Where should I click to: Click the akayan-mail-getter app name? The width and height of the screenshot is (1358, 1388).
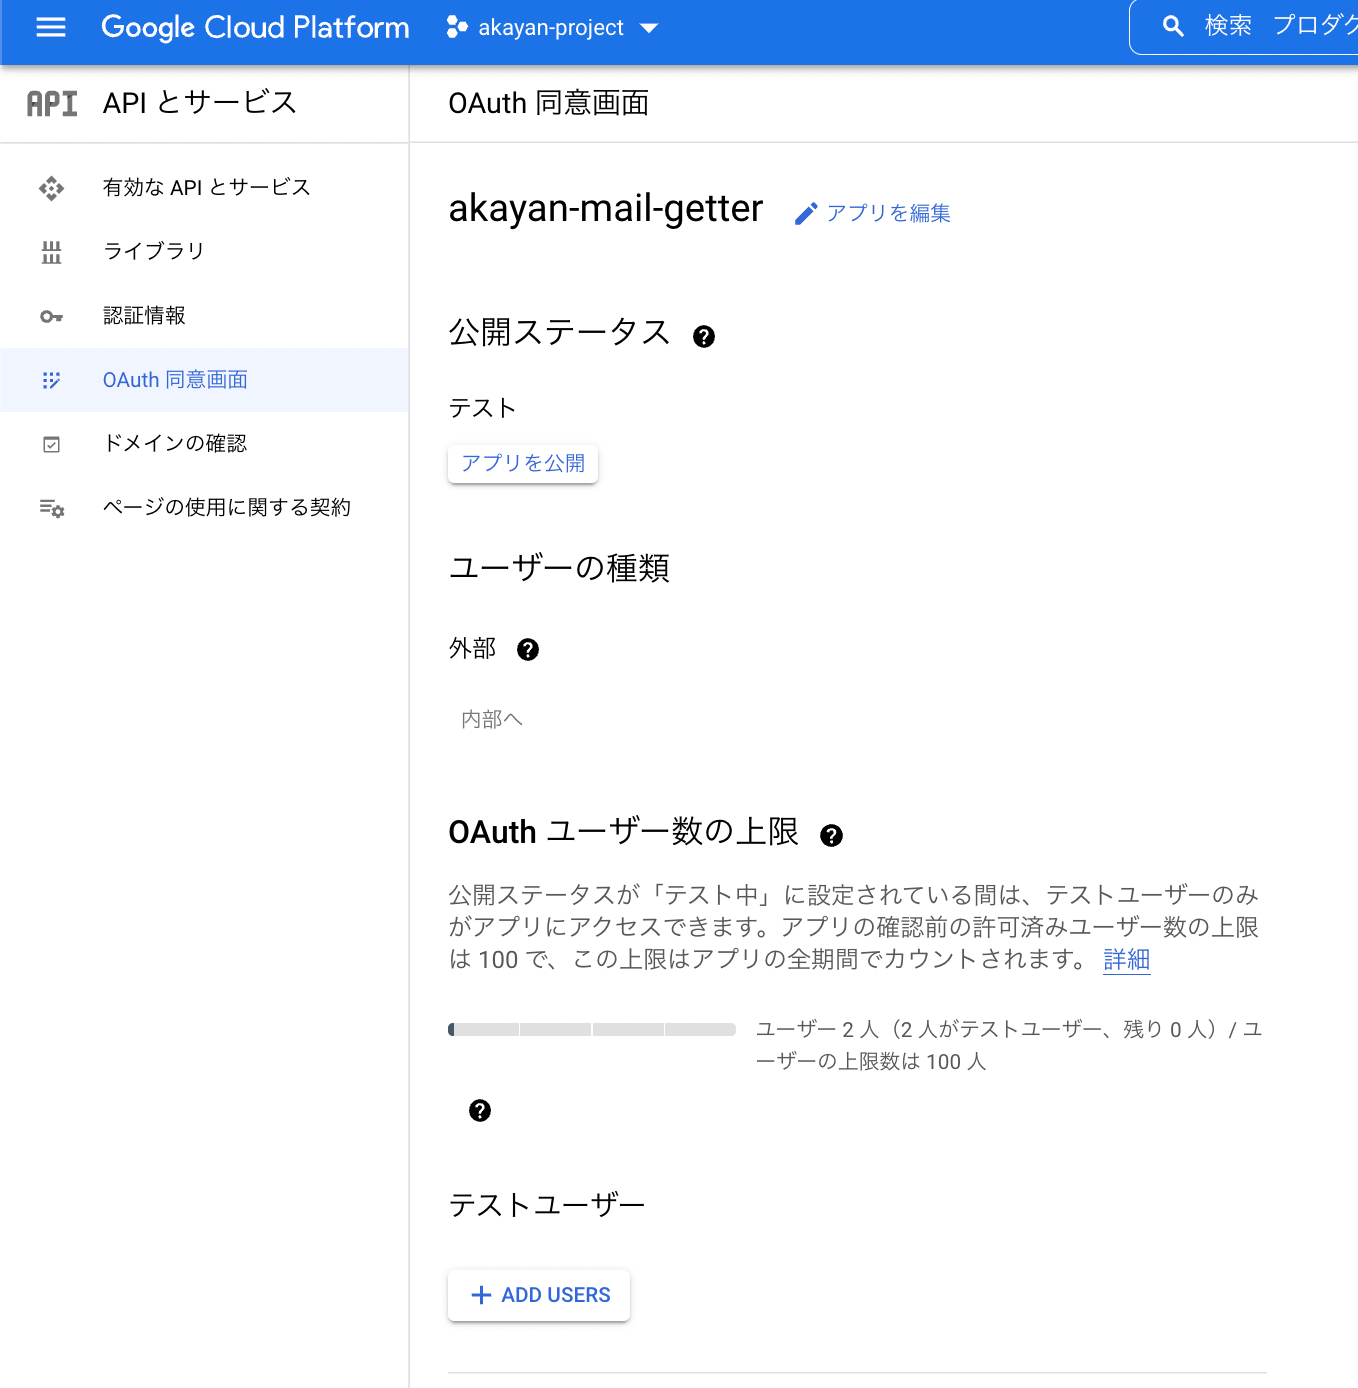605,208
